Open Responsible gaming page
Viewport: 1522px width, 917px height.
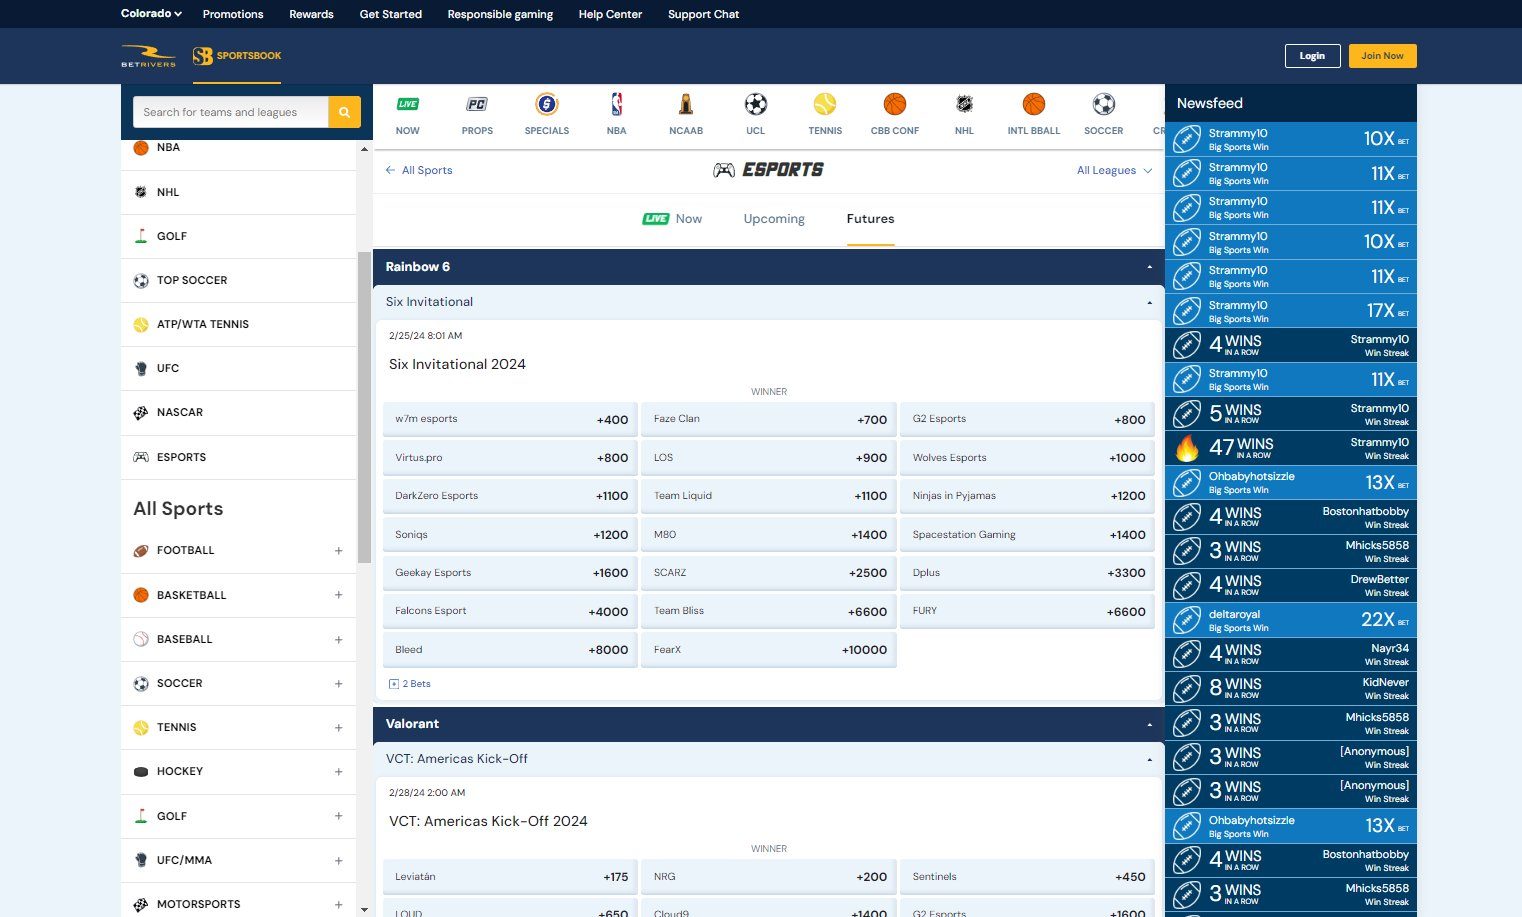point(500,14)
